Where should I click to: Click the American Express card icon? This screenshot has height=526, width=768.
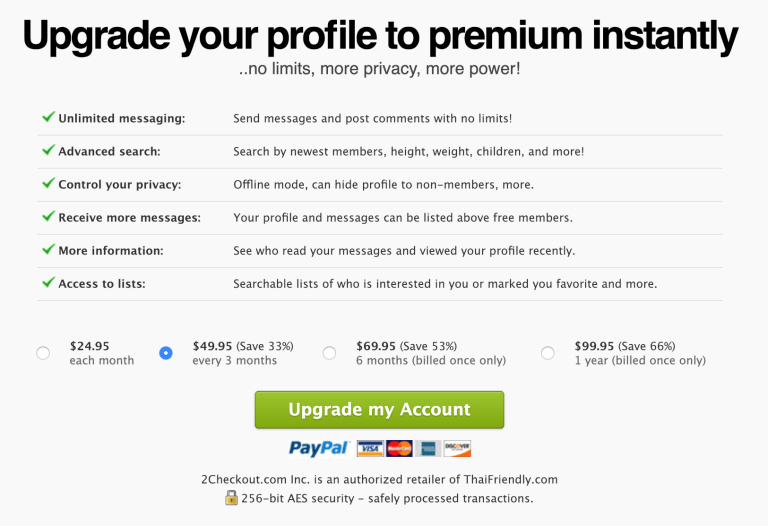click(x=428, y=449)
